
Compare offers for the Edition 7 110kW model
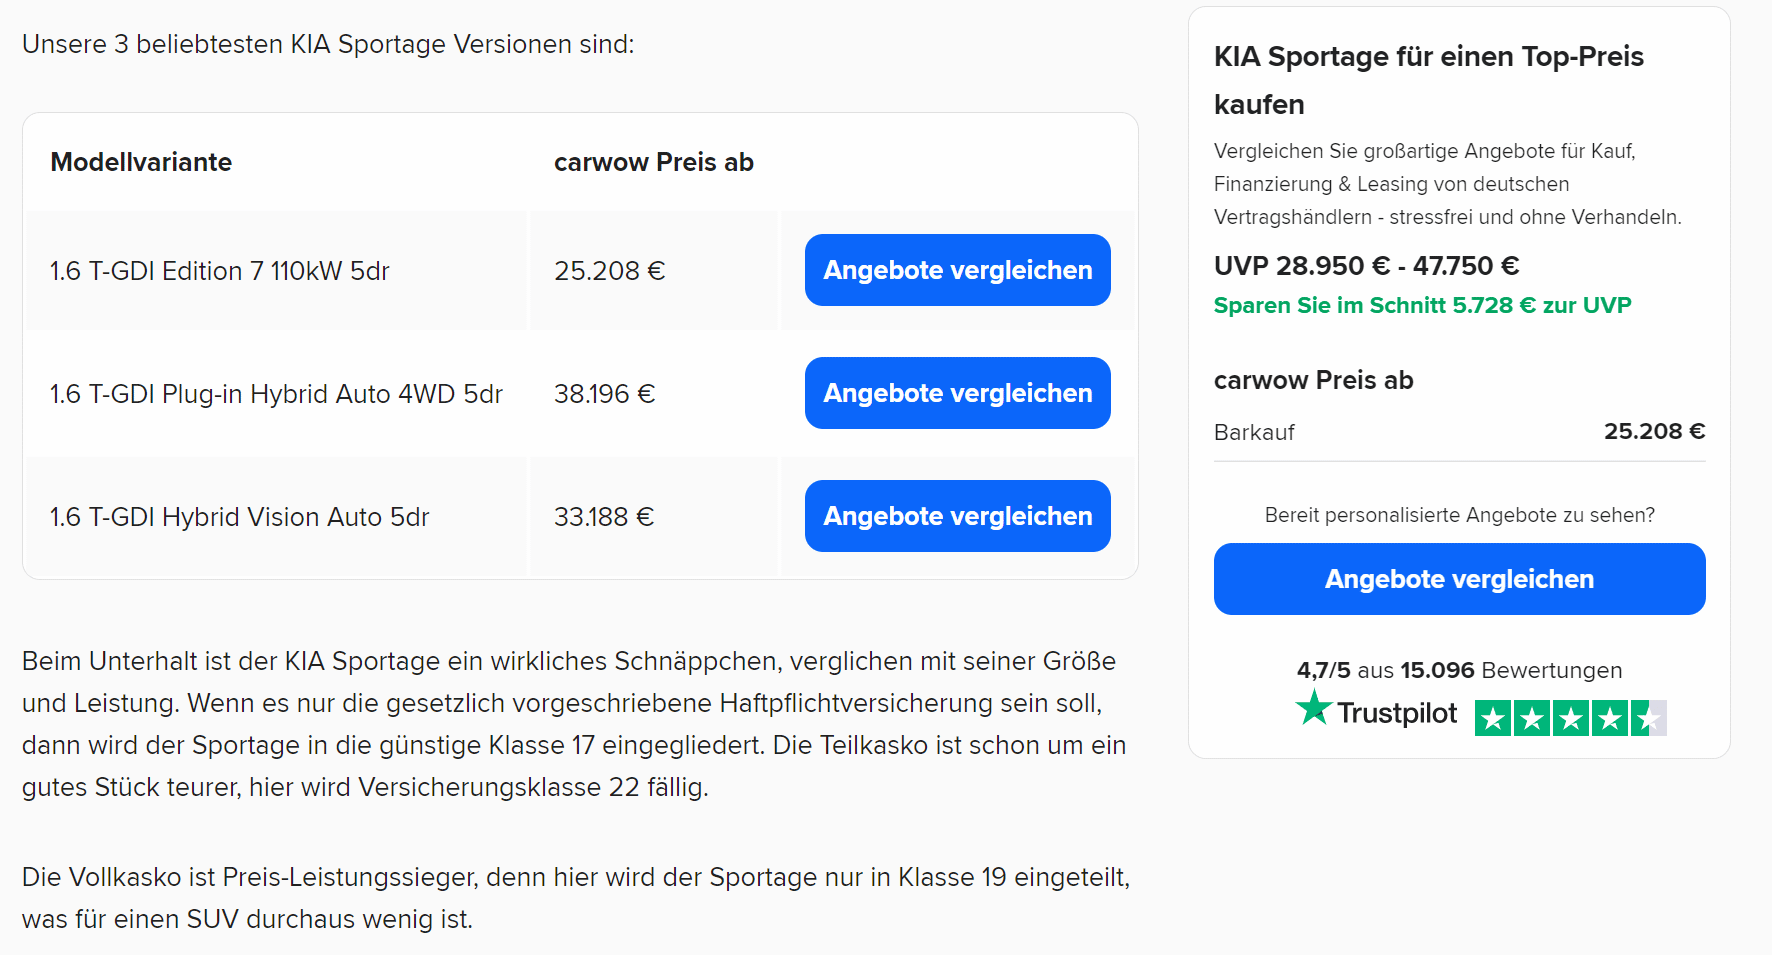click(x=957, y=270)
